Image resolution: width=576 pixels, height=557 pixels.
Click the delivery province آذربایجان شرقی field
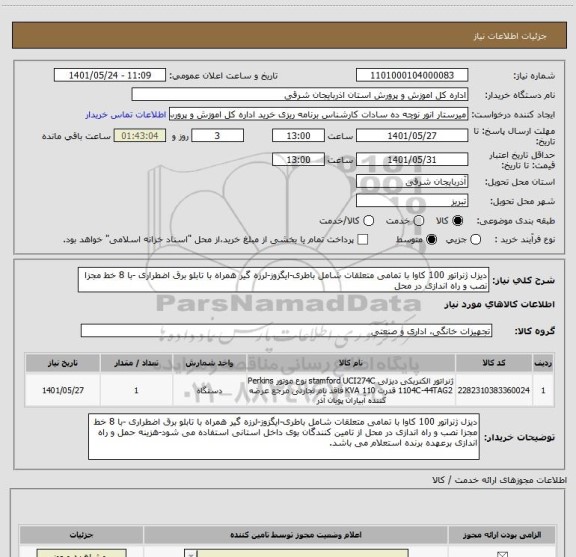pyautogui.click(x=412, y=182)
